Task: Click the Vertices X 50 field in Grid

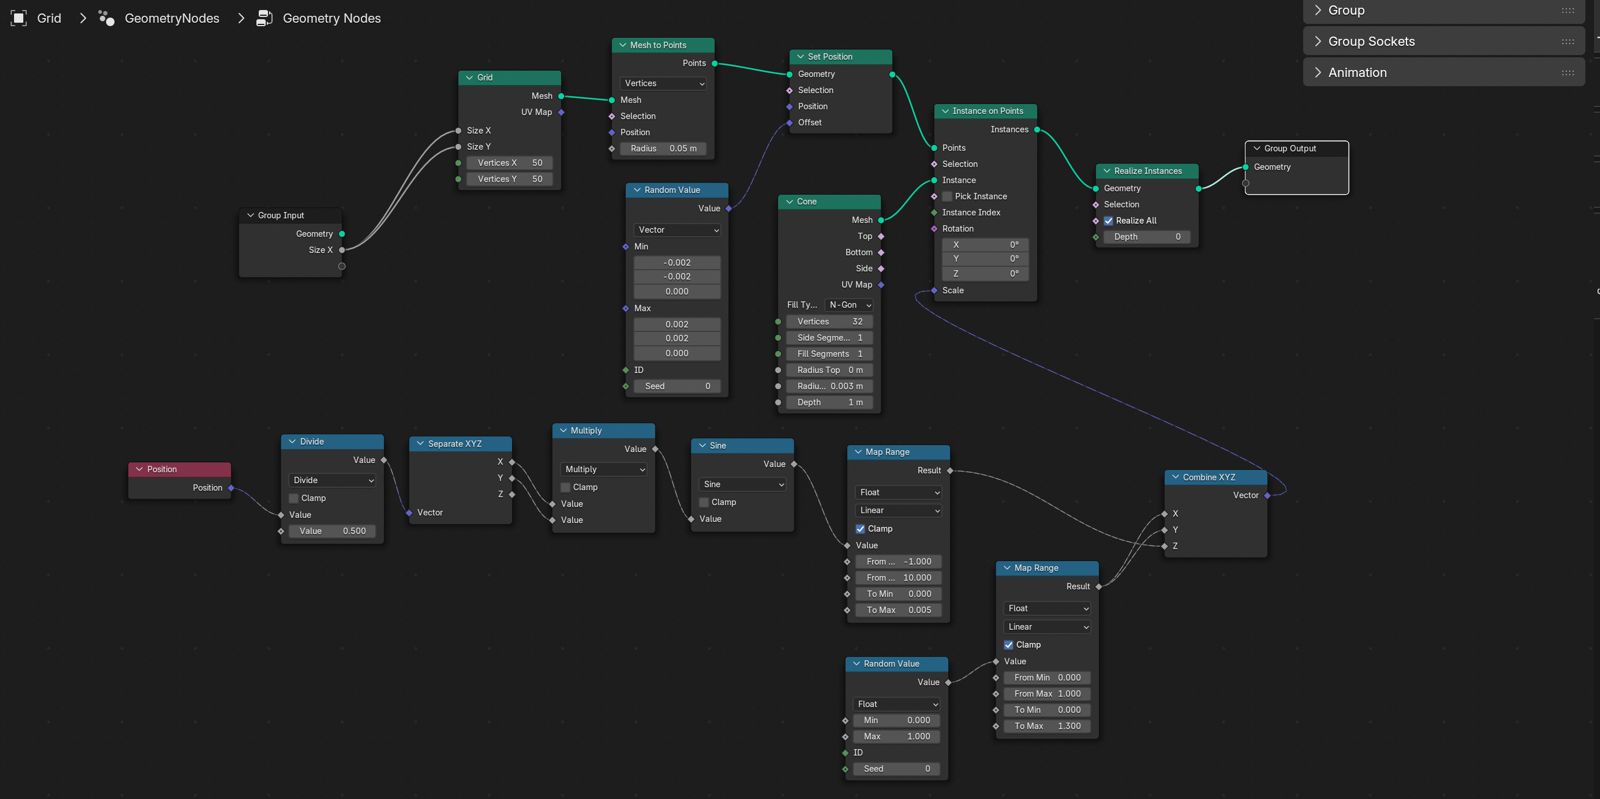Action: click(509, 163)
